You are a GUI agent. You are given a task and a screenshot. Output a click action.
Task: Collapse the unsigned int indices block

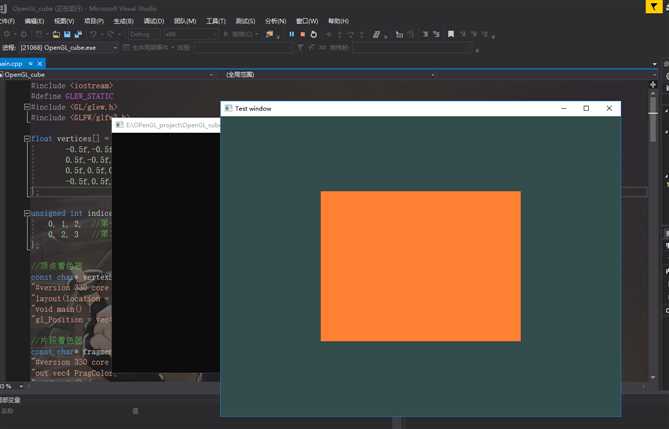pyautogui.click(x=26, y=213)
